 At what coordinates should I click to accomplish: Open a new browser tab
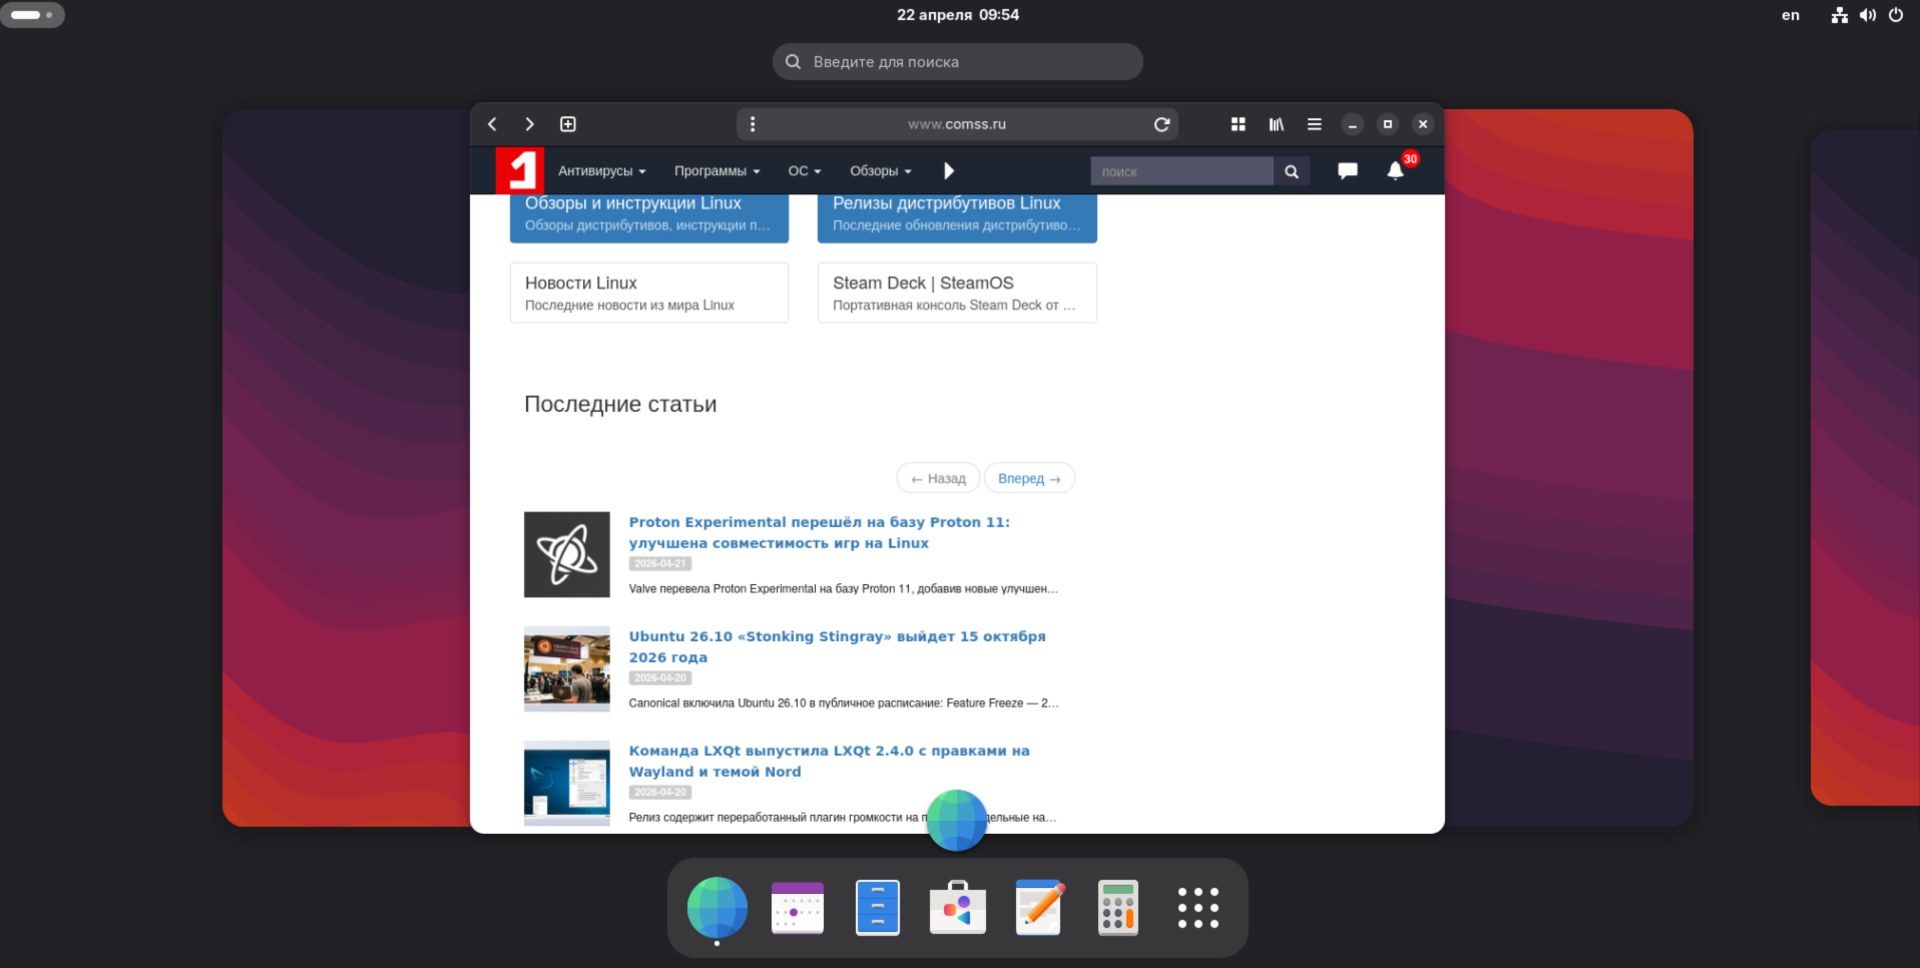(x=568, y=124)
